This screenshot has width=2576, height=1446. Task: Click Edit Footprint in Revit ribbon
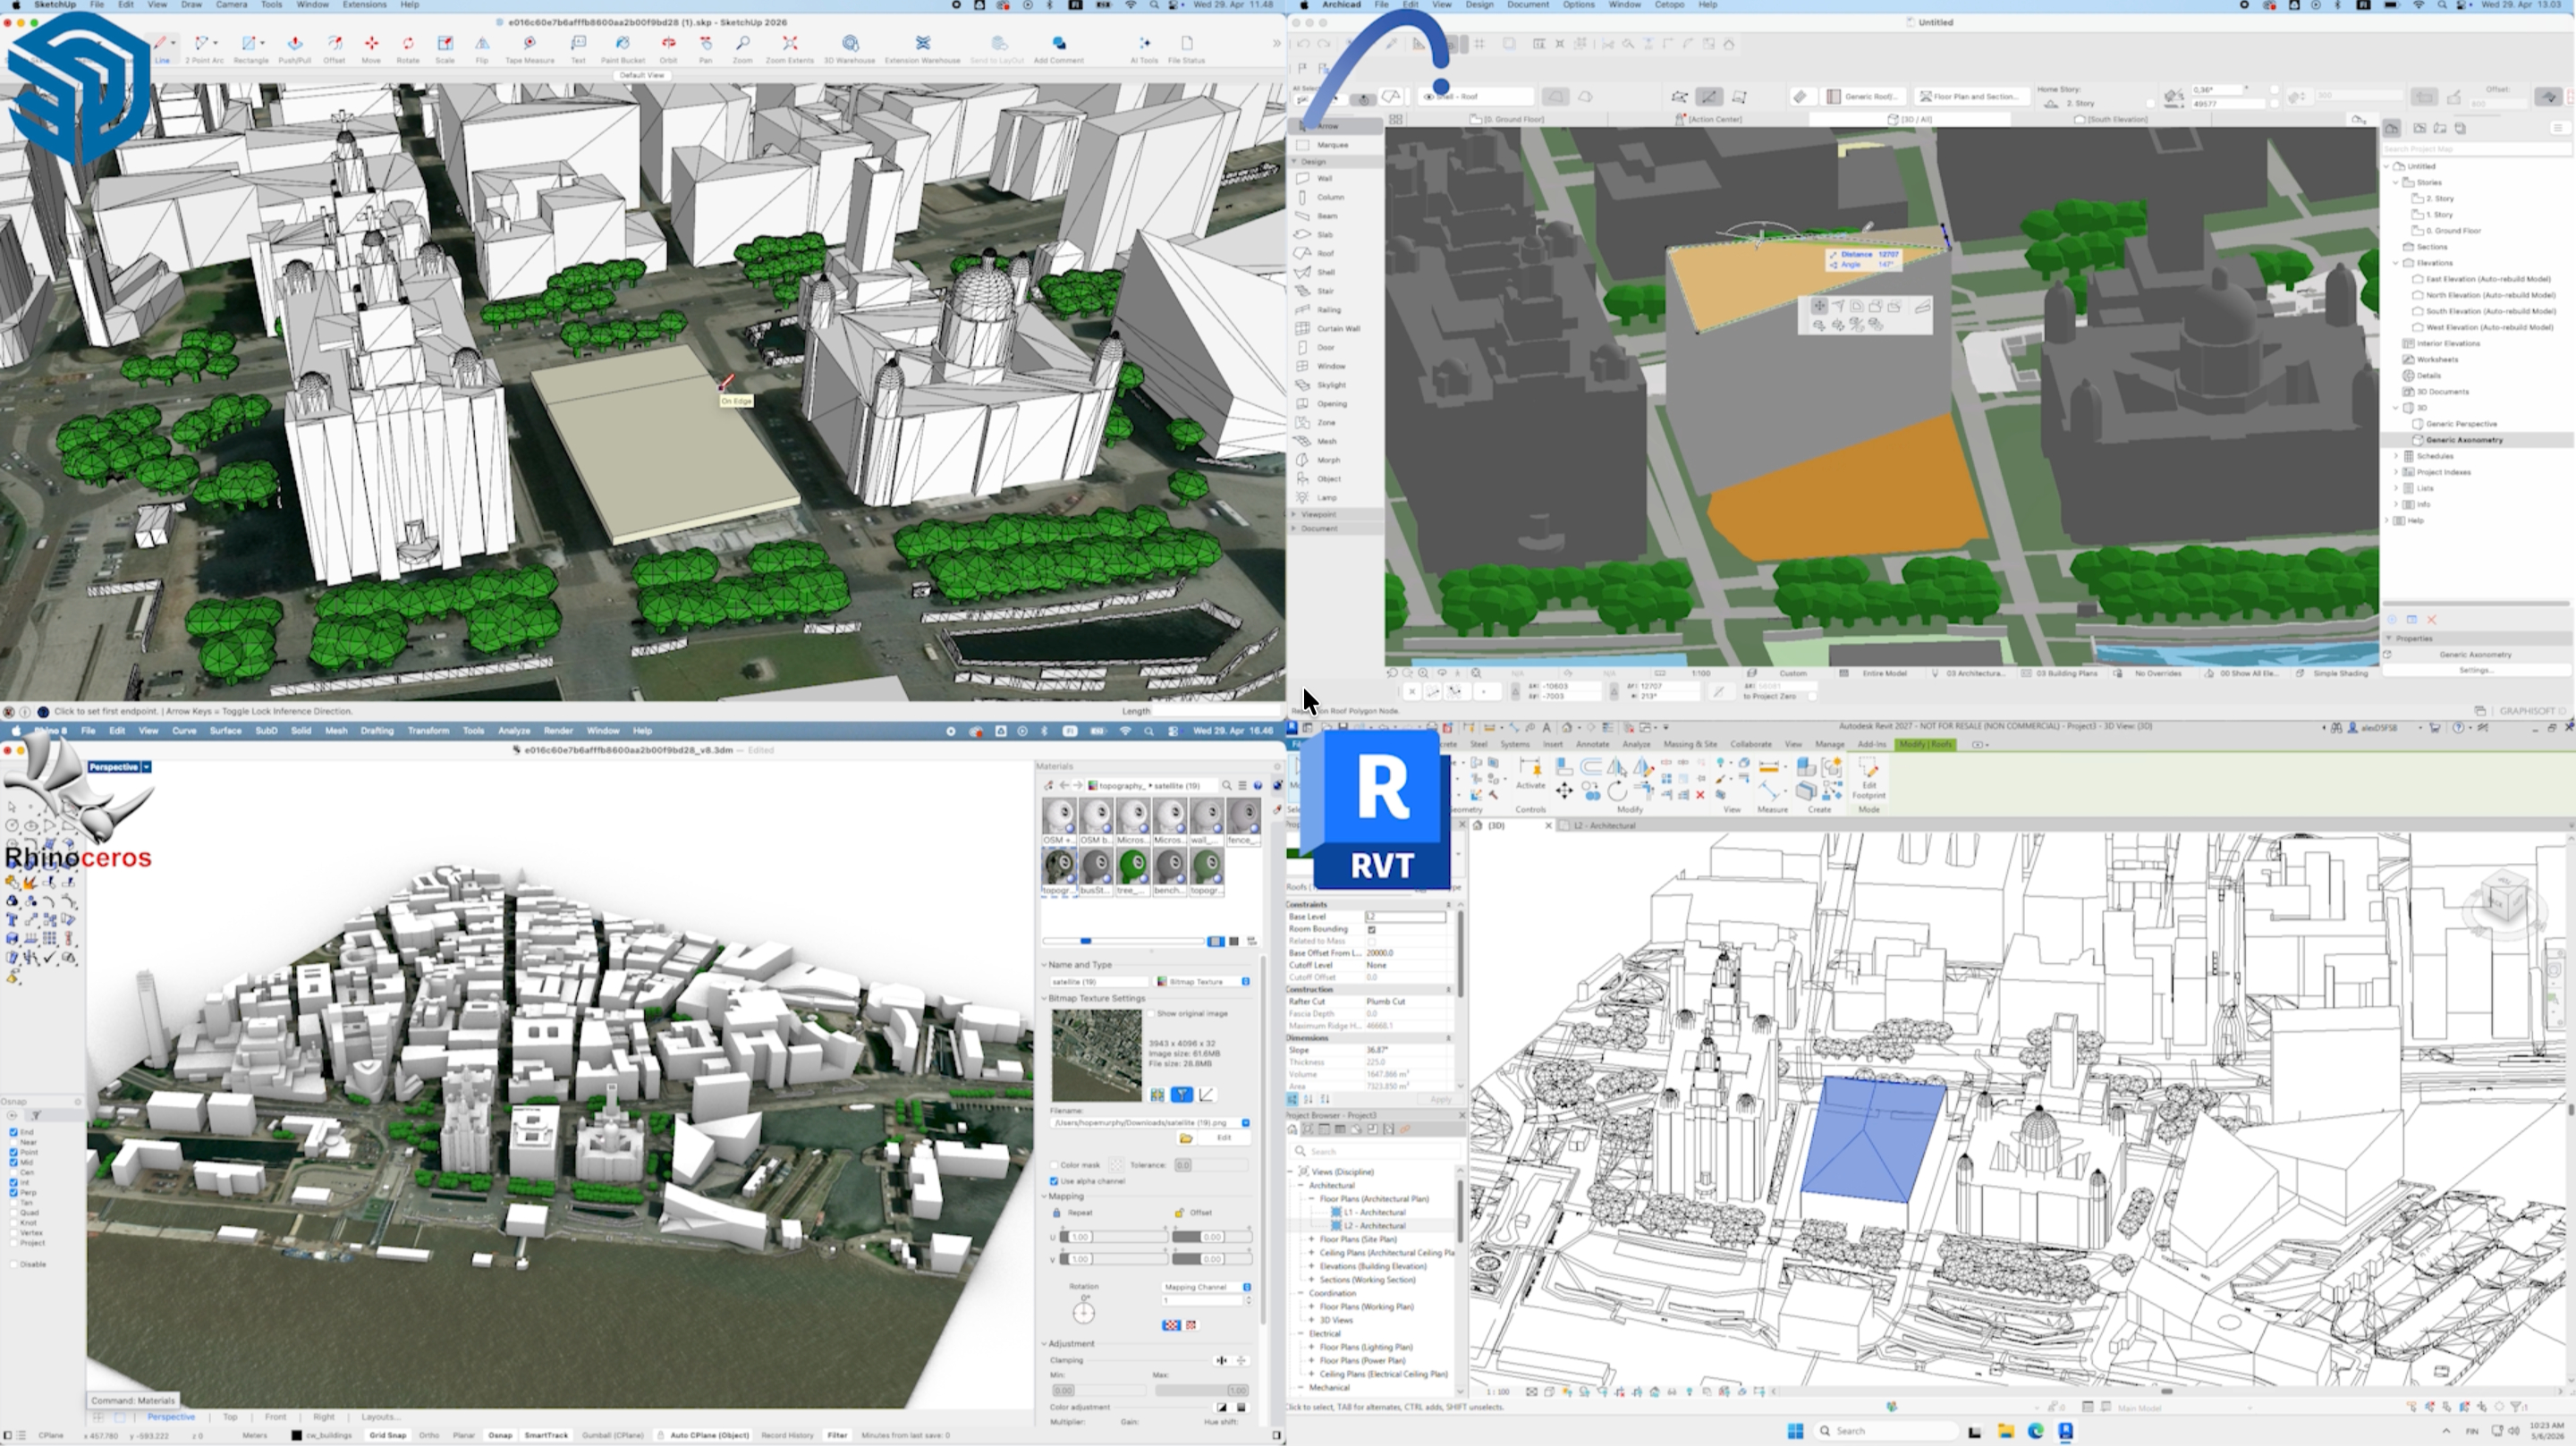tap(1868, 778)
